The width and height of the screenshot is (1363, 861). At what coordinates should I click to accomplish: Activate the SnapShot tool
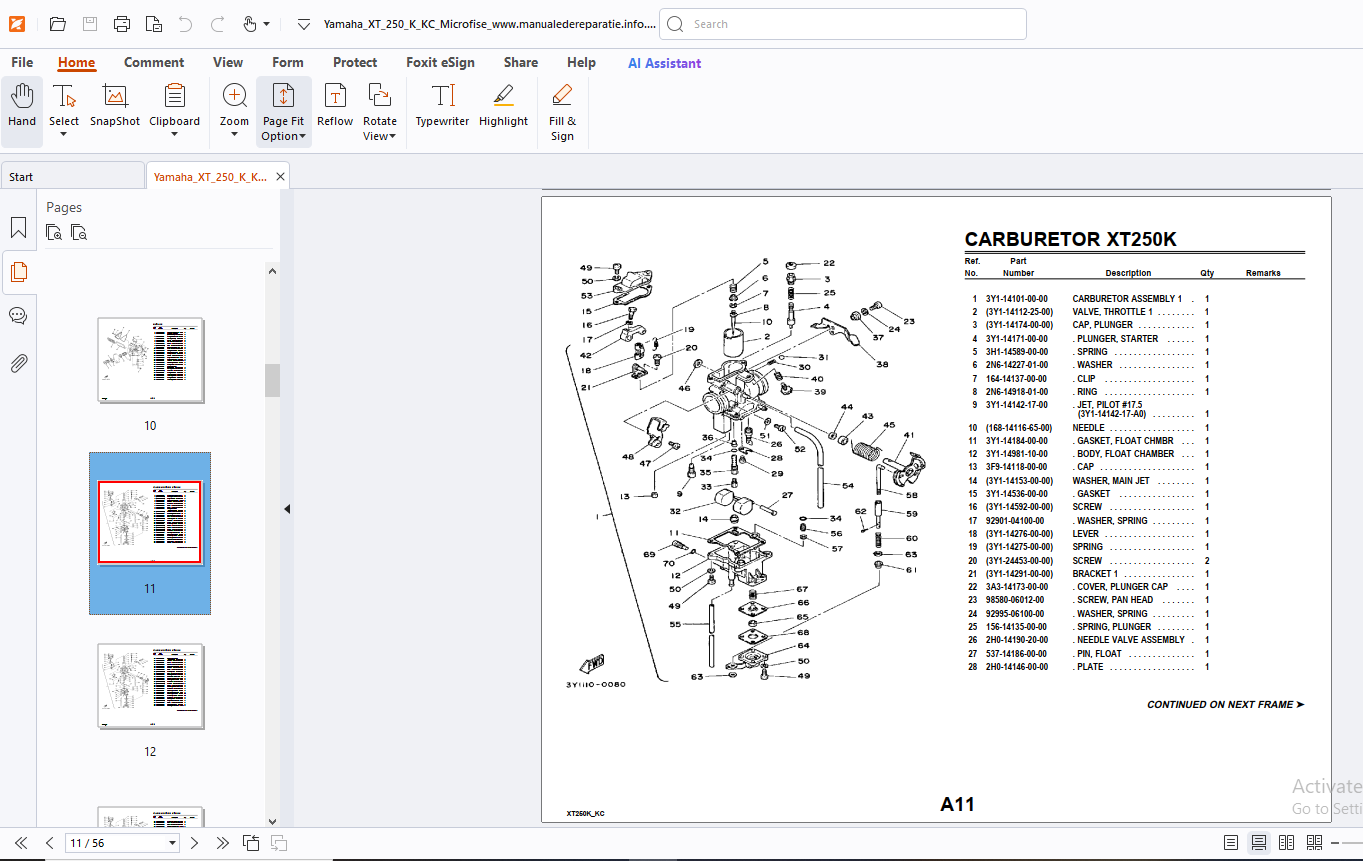click(x=115, y=106)
